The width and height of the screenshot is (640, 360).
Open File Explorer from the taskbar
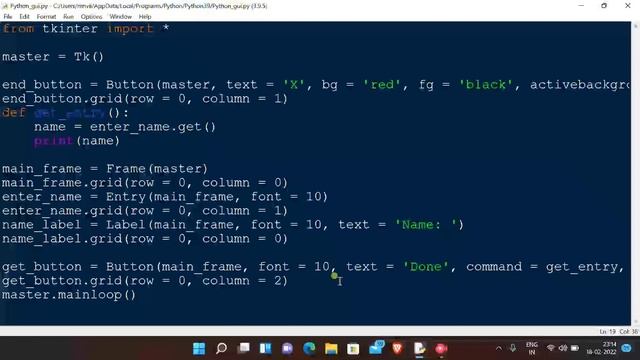[x=331, y=349]
